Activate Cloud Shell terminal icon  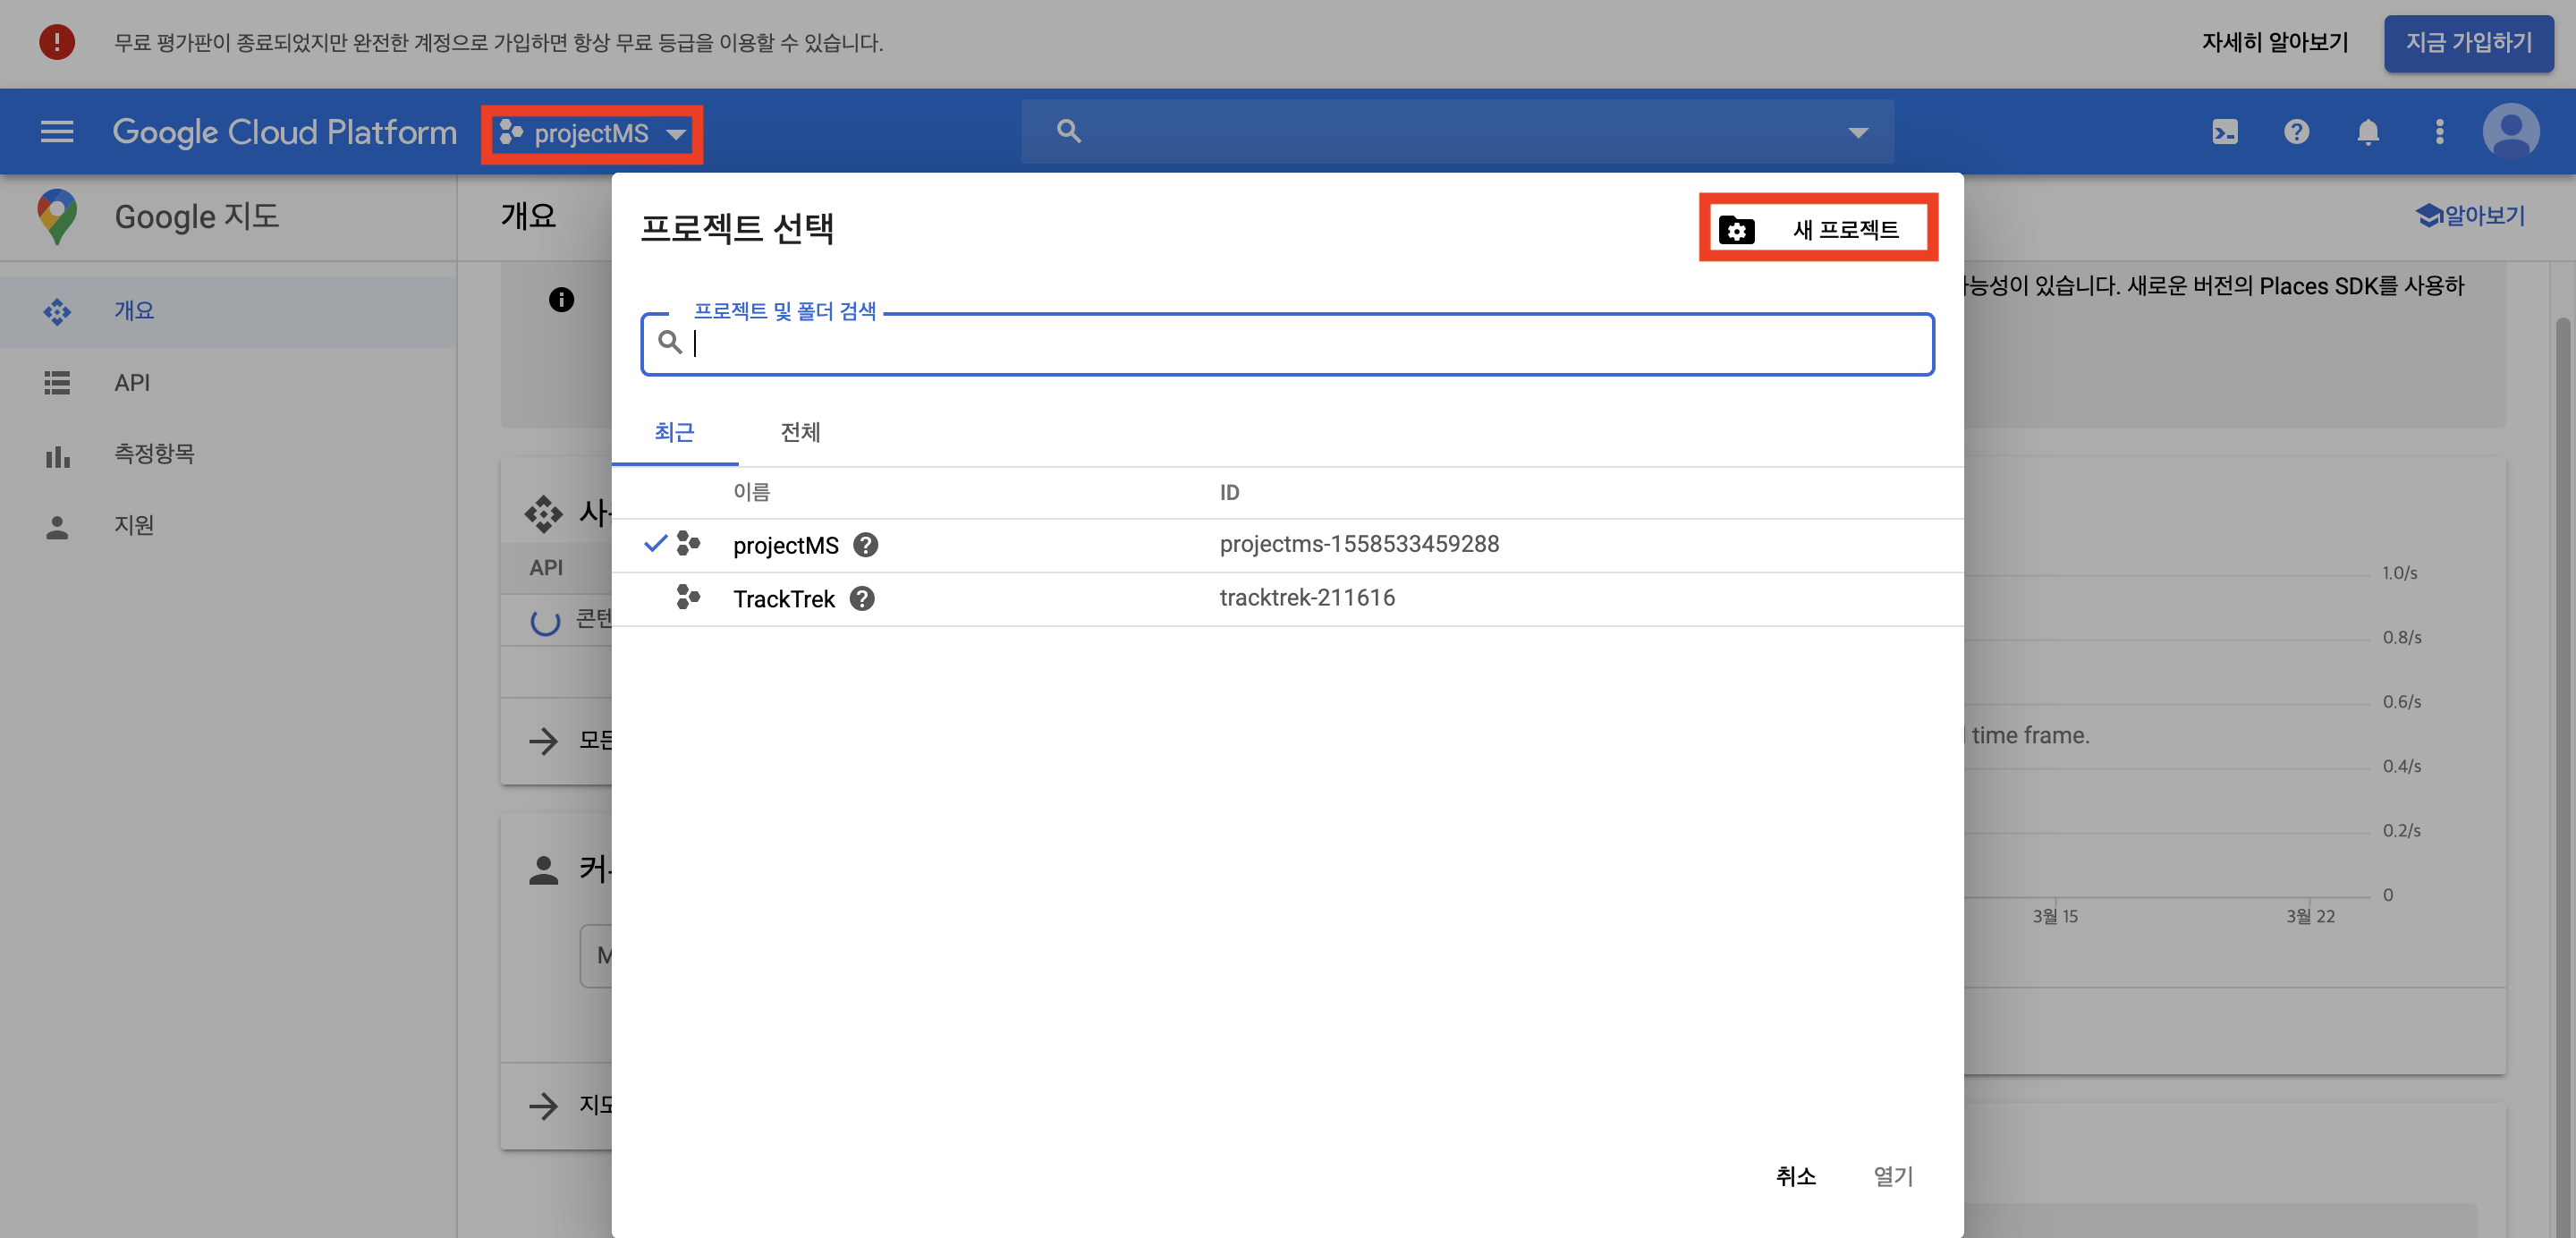click(2224, 132)
